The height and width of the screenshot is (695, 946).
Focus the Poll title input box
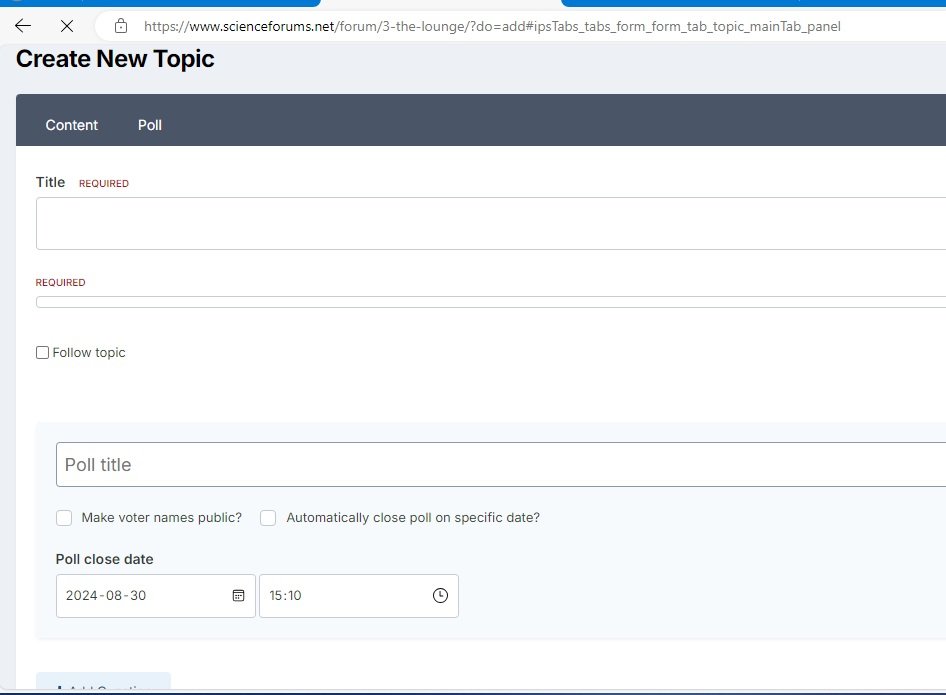[x=500, y=465]
